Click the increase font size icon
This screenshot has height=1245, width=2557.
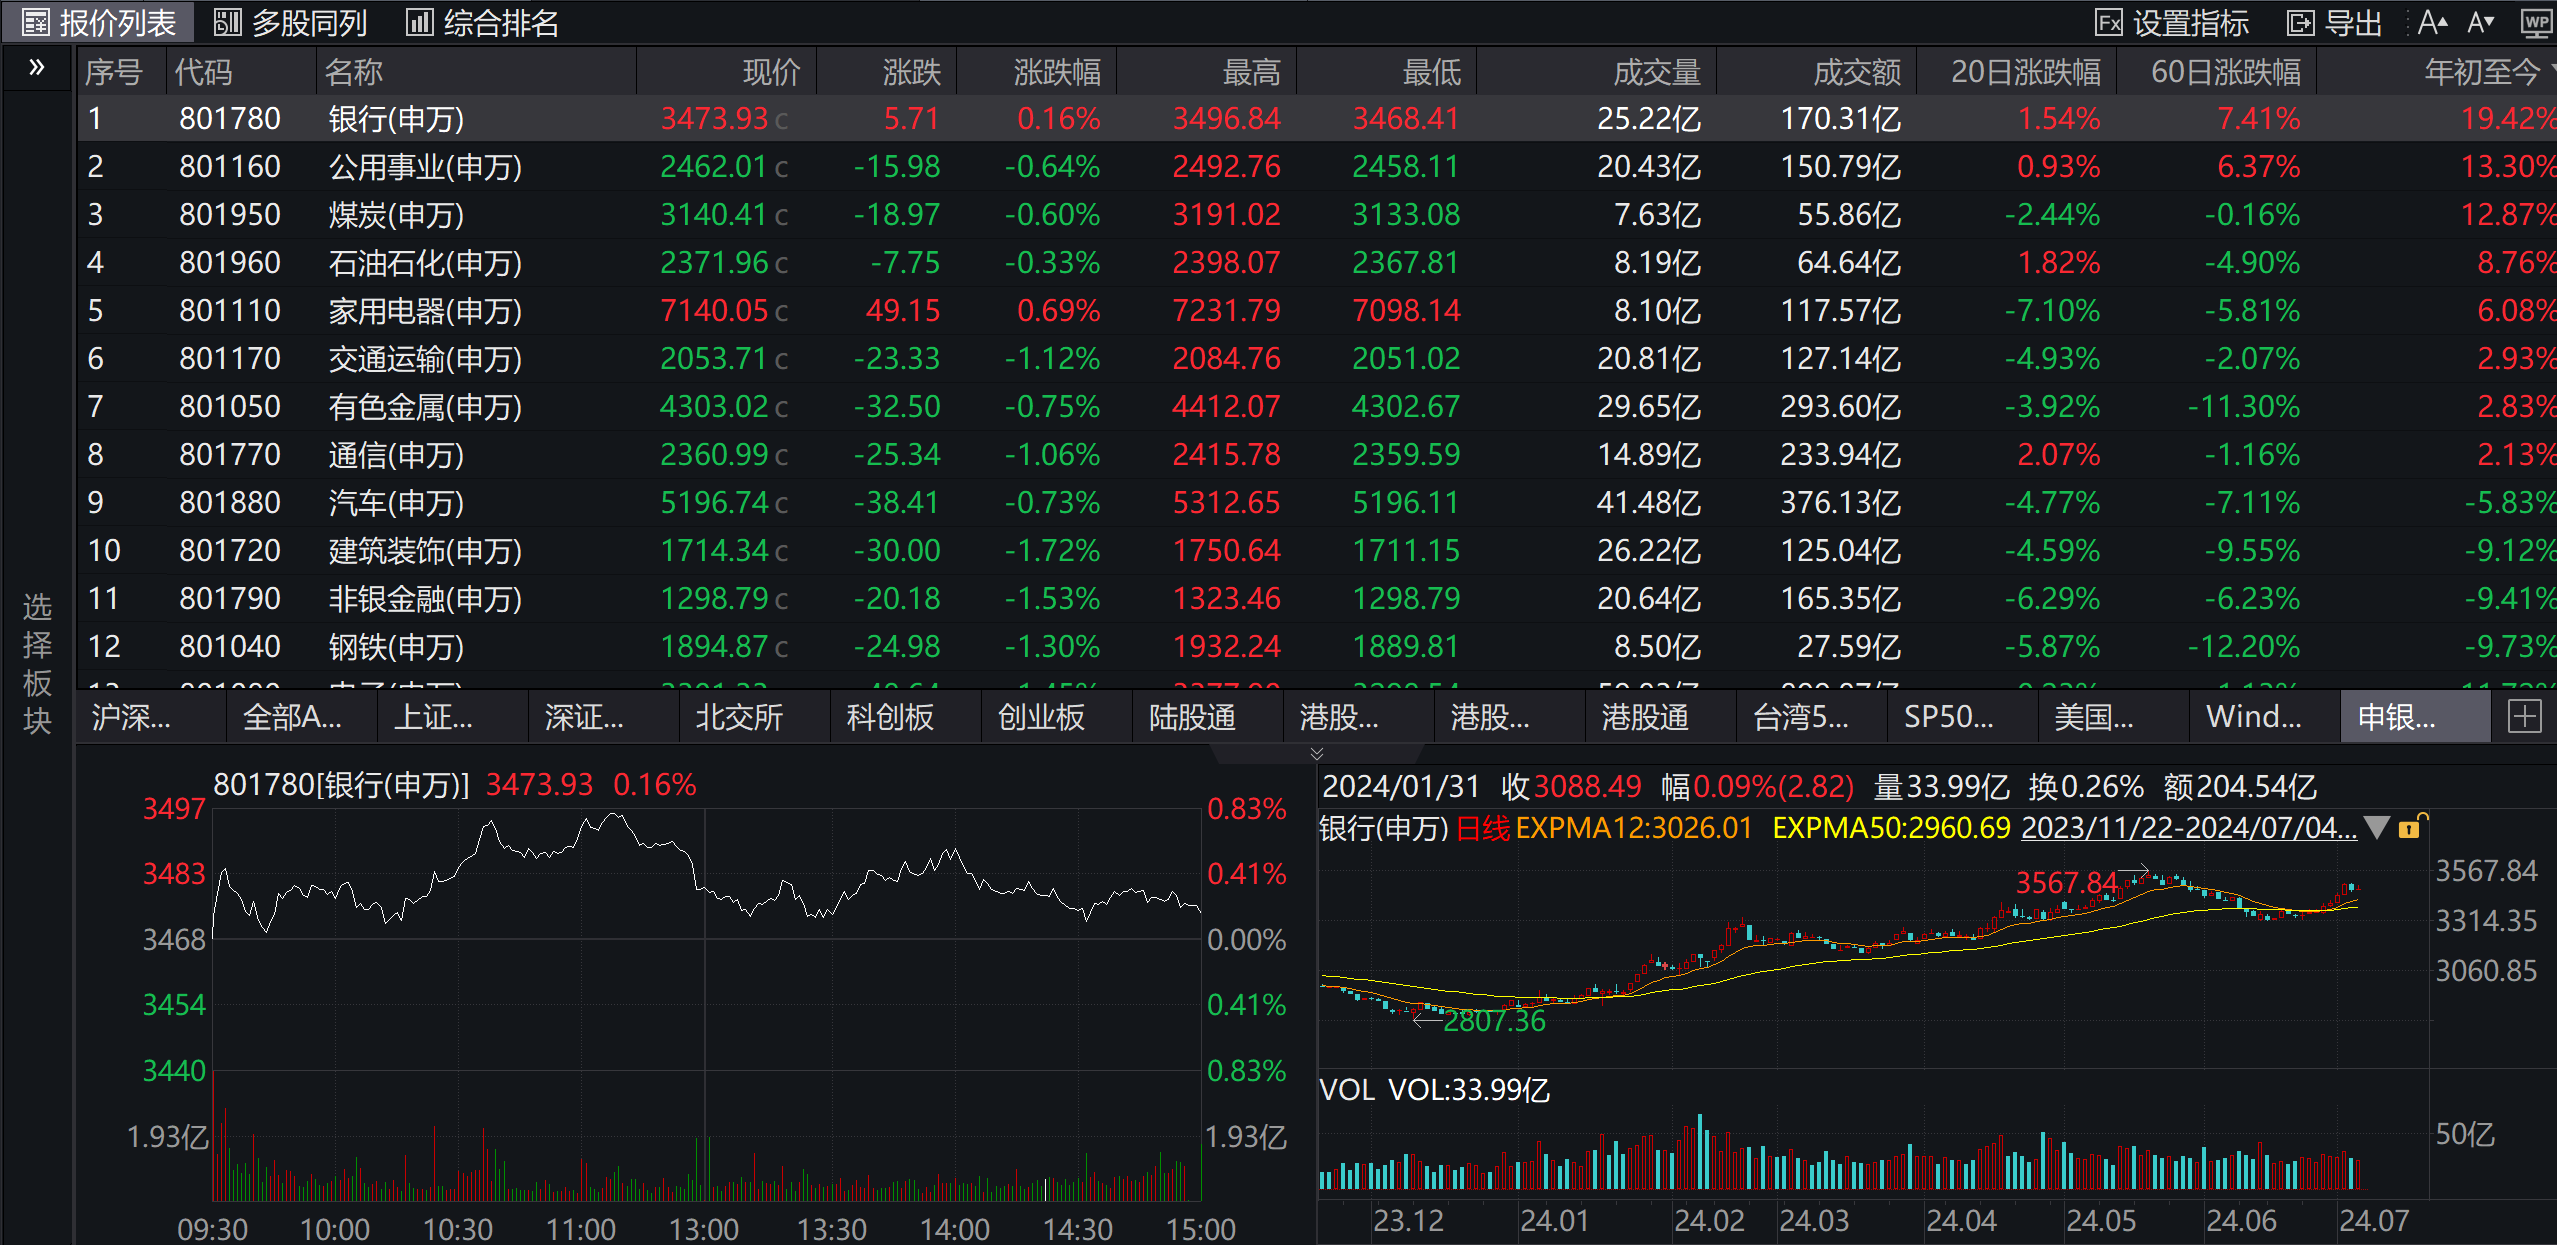[2433, 22]
